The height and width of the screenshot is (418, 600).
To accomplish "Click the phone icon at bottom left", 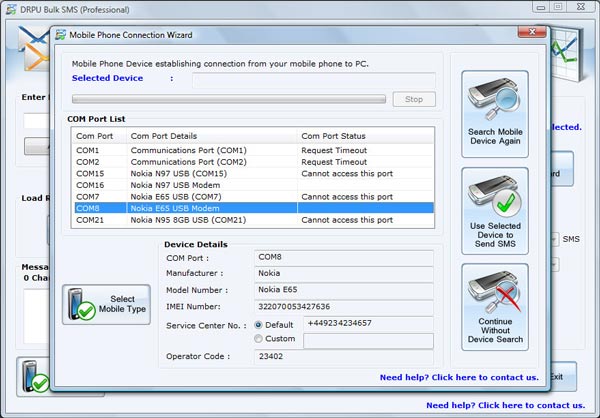I will pyautogui.click(x=40, y=378).
